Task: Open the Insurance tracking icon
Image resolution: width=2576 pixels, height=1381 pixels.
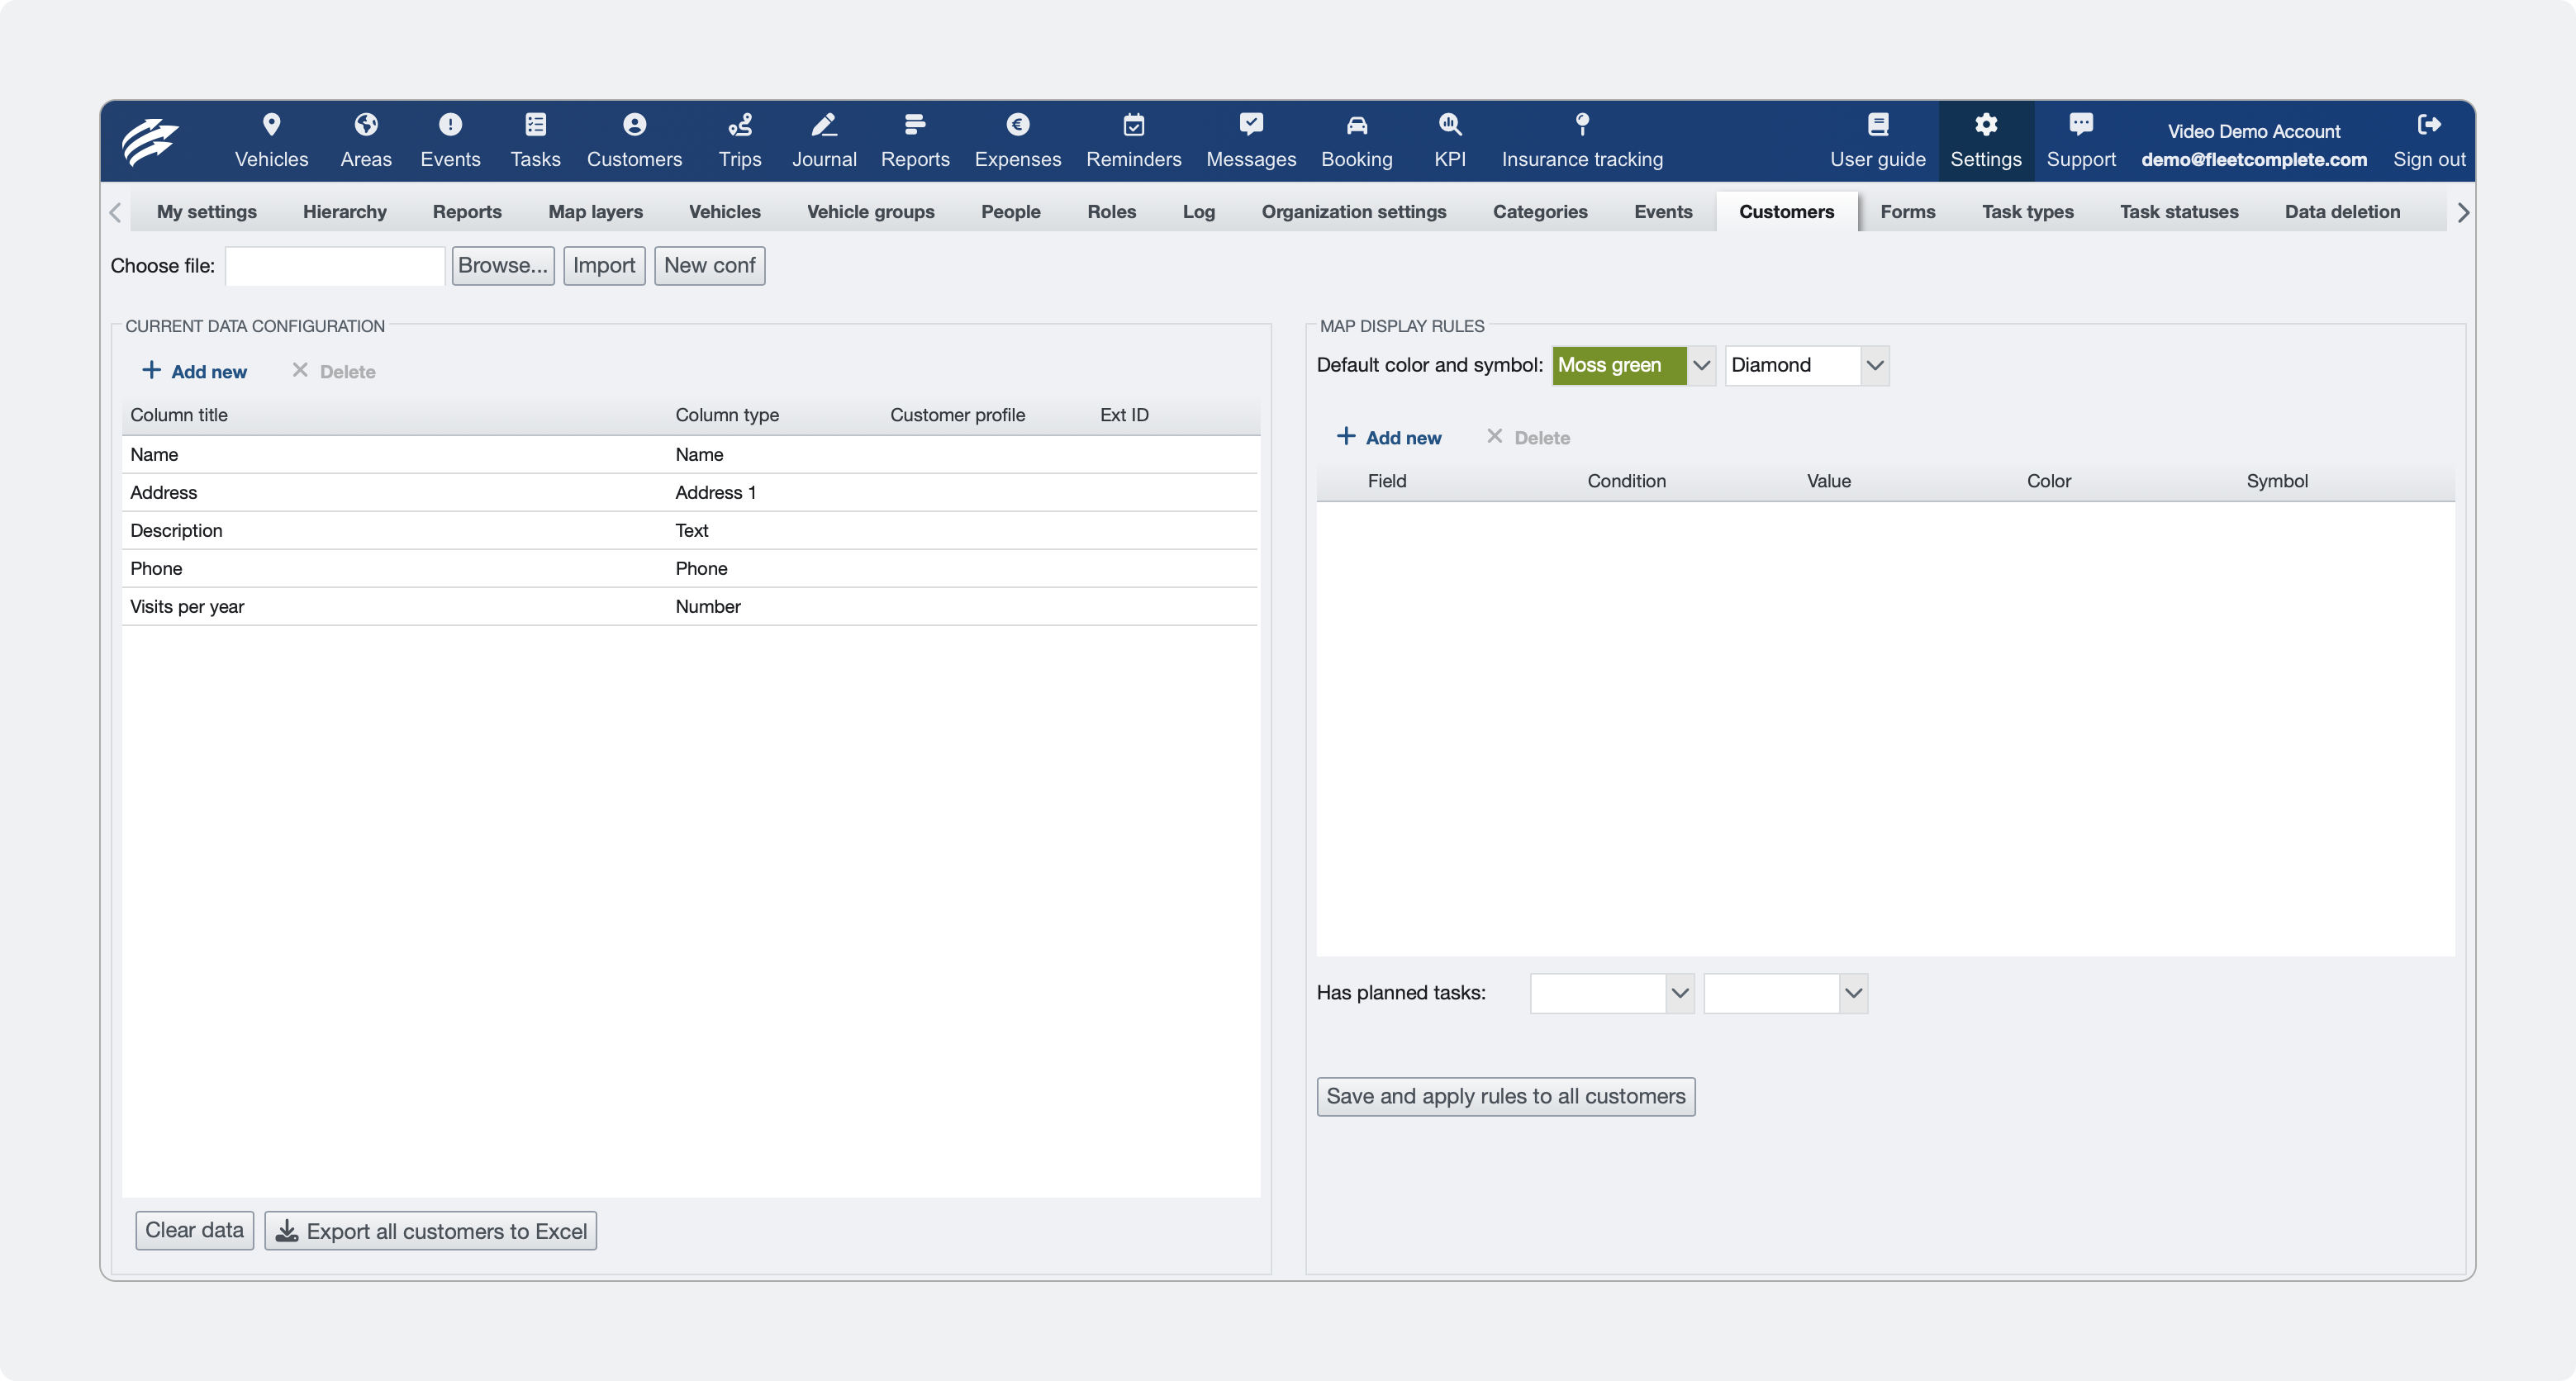Action: click(x=1582, y=125)
